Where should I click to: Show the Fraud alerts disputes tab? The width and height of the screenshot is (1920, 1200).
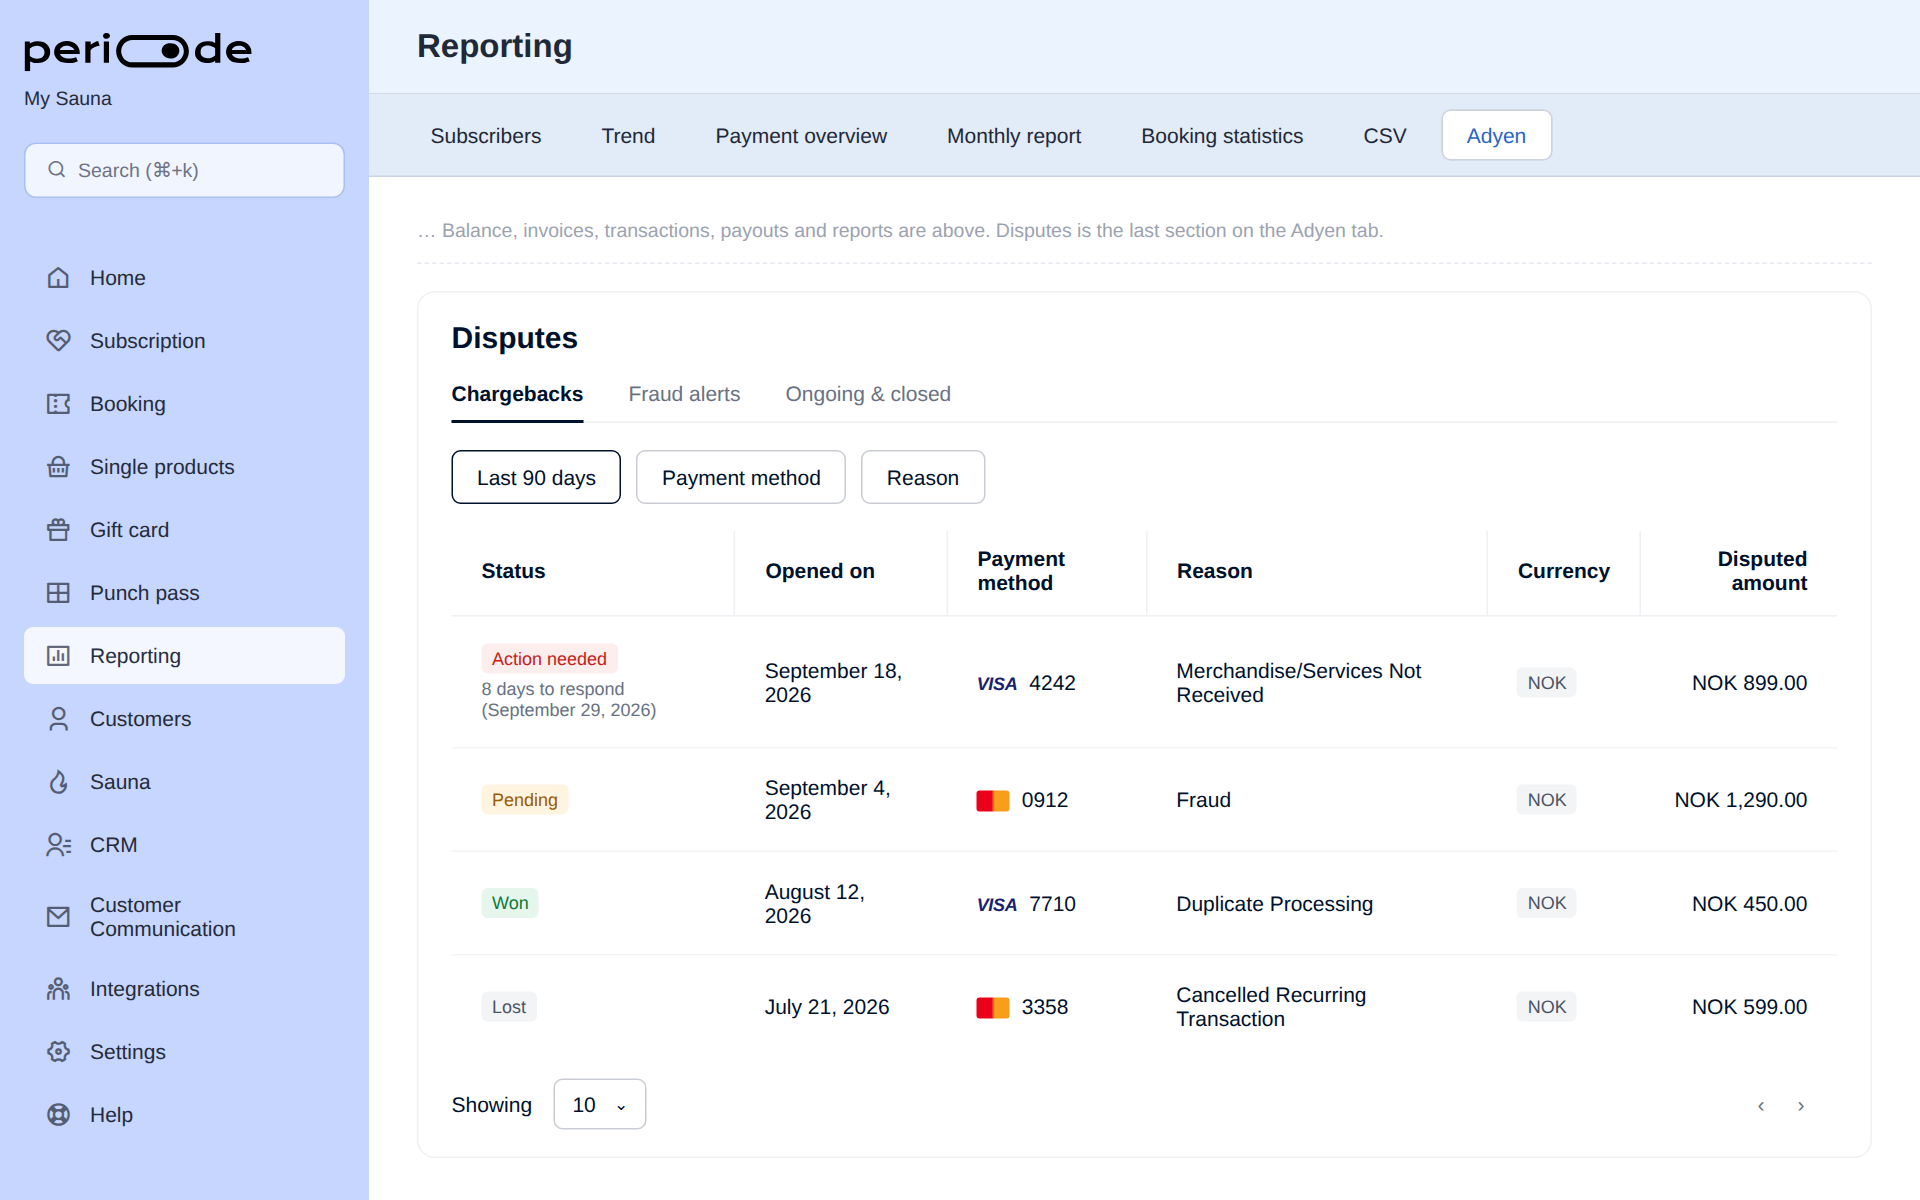tap(684, 394)
